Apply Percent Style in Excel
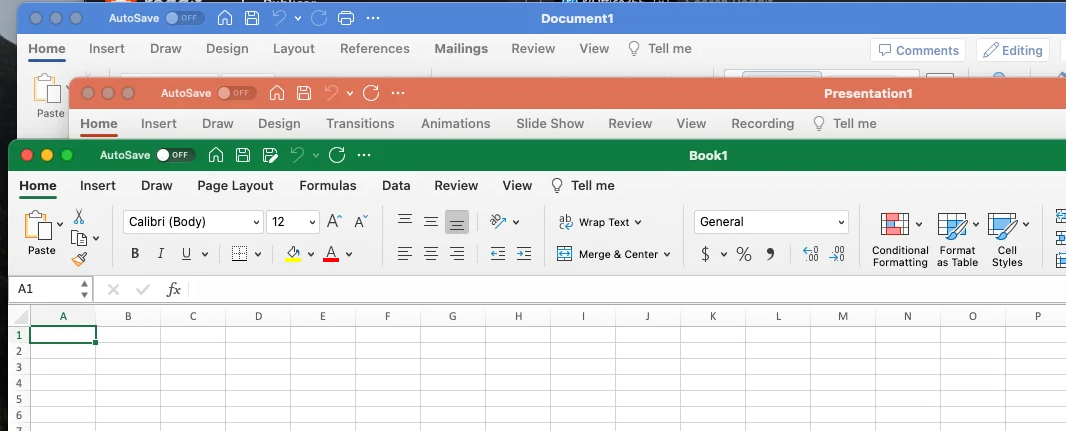 pyautogui.click(x=744, y=254)
